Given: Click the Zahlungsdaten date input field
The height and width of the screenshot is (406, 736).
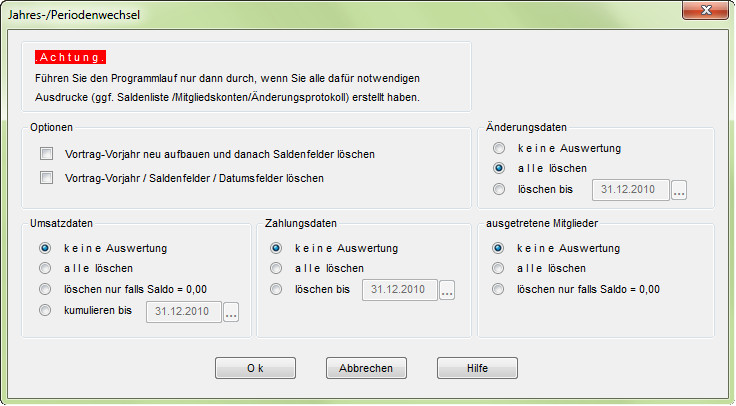Looking at the screenshot, I should tap(398, 291).
